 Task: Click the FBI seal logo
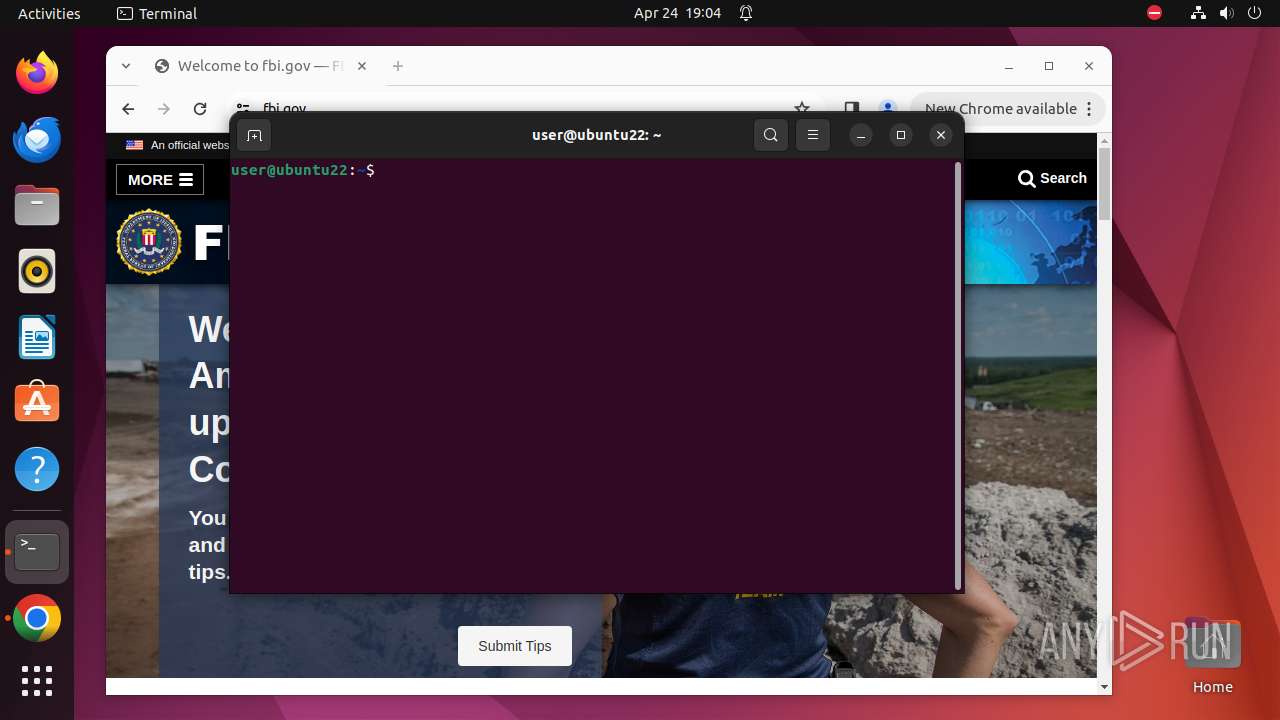click(149, 242)
